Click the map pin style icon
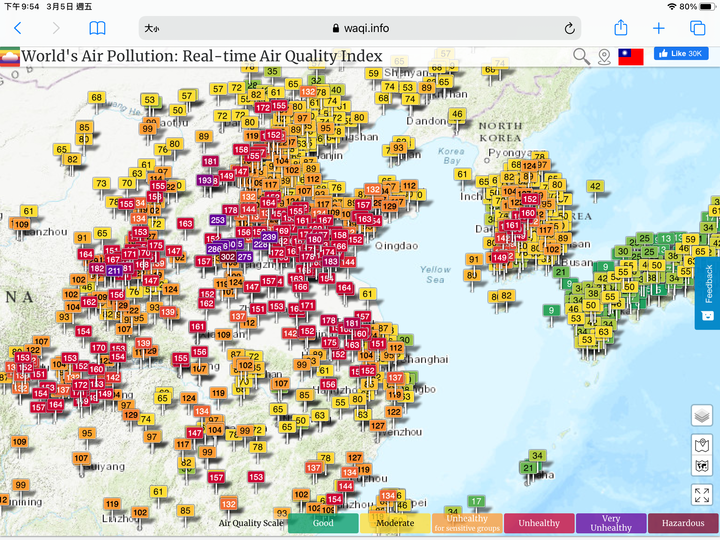720x540 pixels. click(x=702, y=445)
